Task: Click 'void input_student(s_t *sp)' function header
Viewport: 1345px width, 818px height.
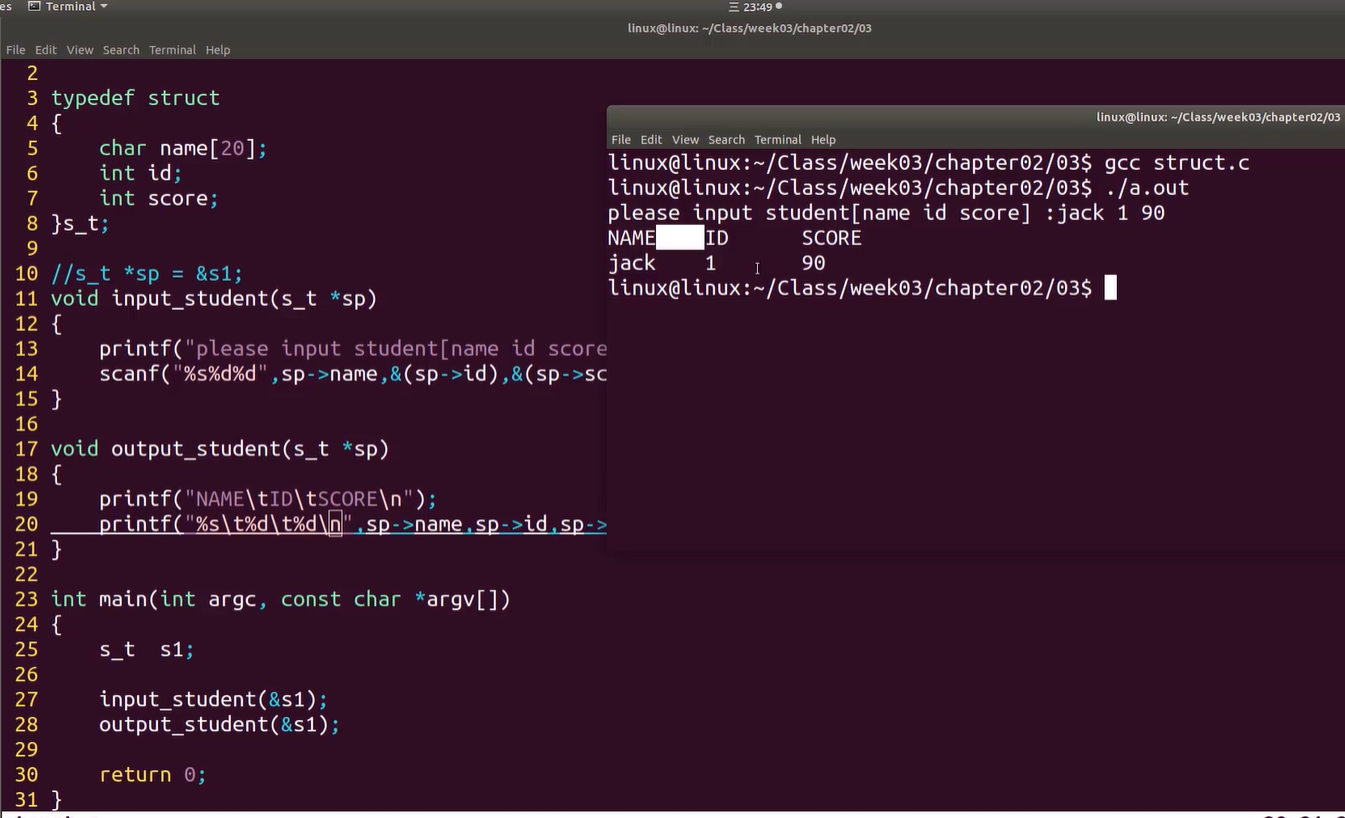Action: tap(214, 298)
